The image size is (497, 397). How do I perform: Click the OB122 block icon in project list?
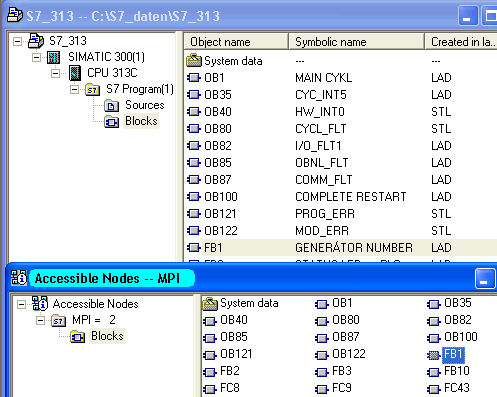click(194, 231)
